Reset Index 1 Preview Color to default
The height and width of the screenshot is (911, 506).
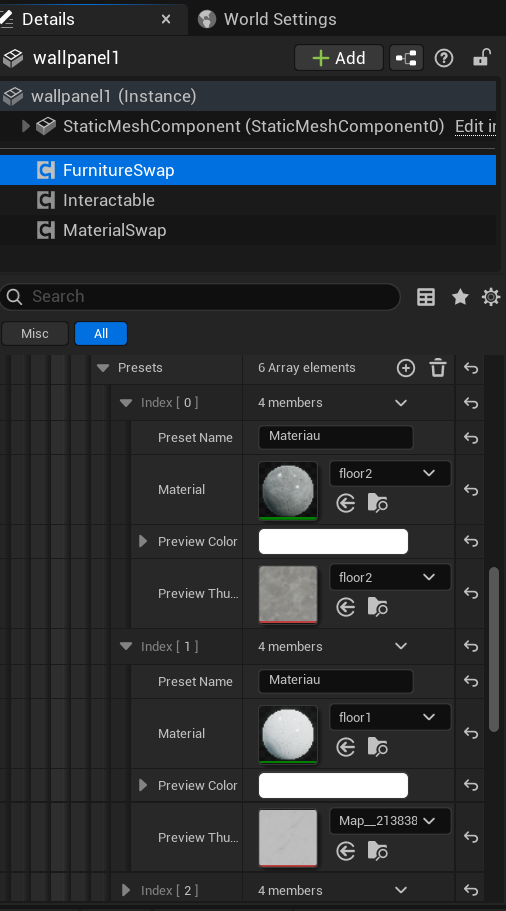coord(471,786)
